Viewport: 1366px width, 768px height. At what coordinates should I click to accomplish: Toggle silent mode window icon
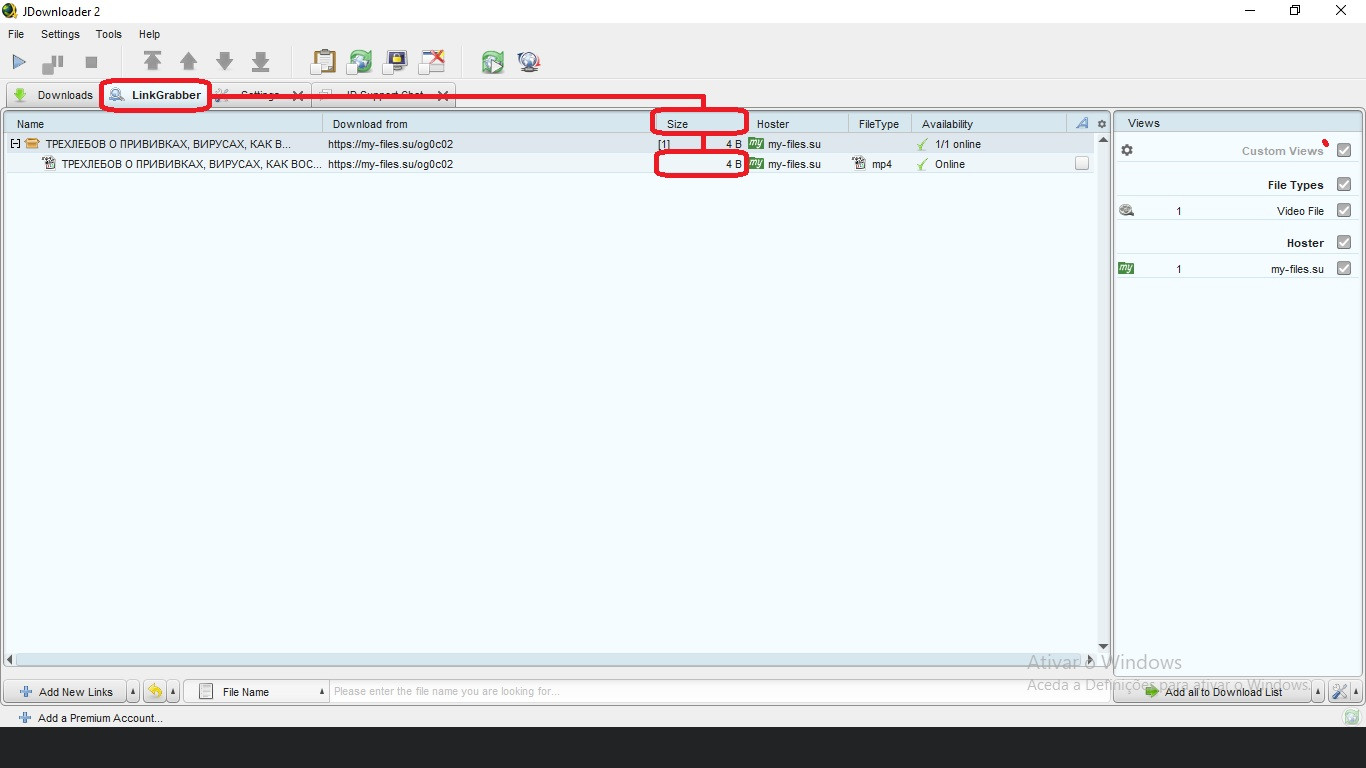(432, 62)
